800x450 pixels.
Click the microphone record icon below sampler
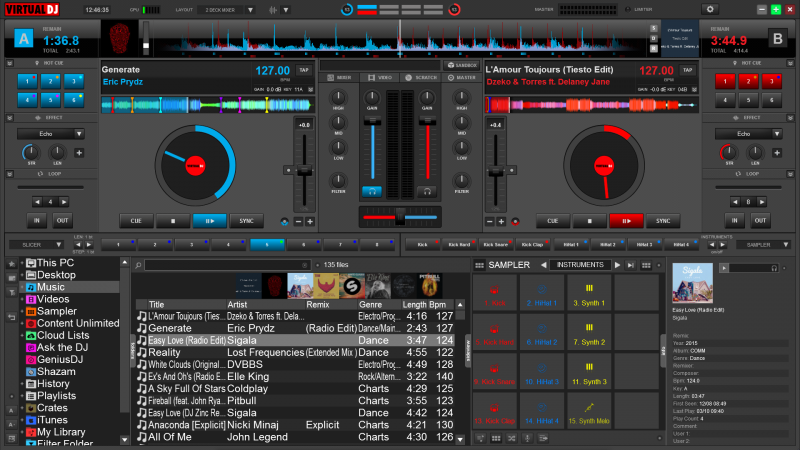coord(528,438)
